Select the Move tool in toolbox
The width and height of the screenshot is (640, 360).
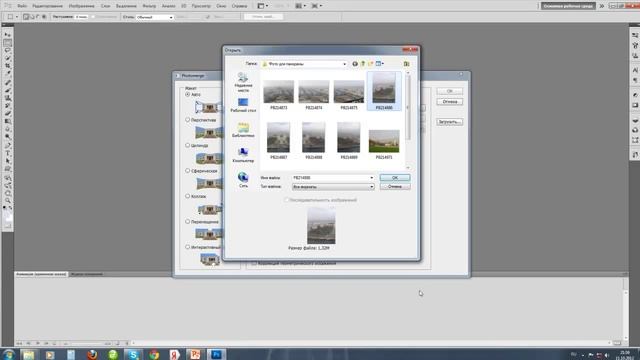coord(8,35)
